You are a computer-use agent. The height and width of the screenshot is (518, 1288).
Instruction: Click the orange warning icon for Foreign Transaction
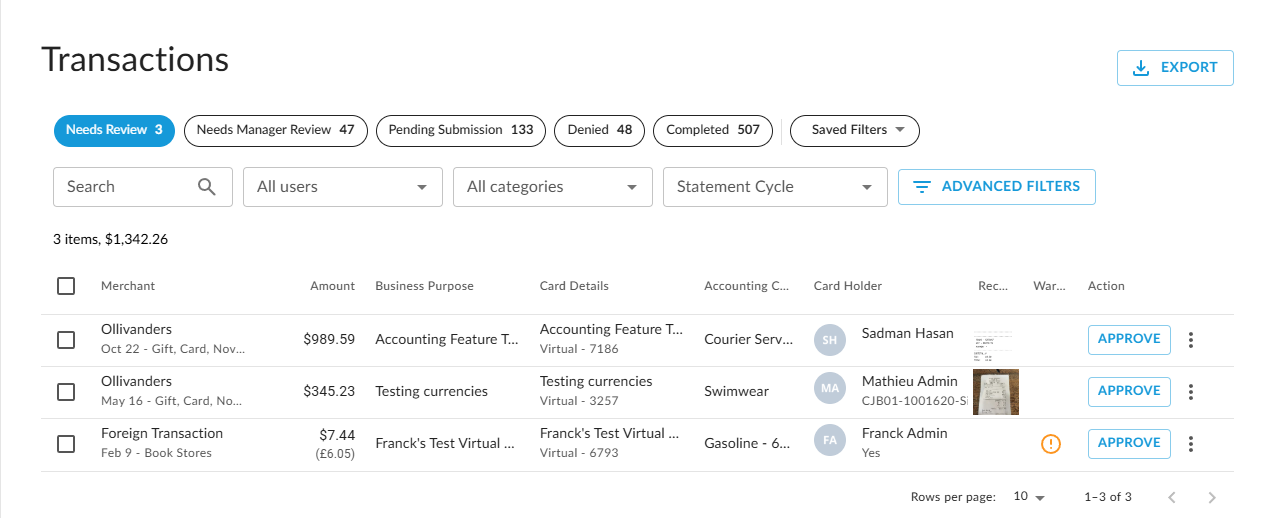(x=1050, y=444)
